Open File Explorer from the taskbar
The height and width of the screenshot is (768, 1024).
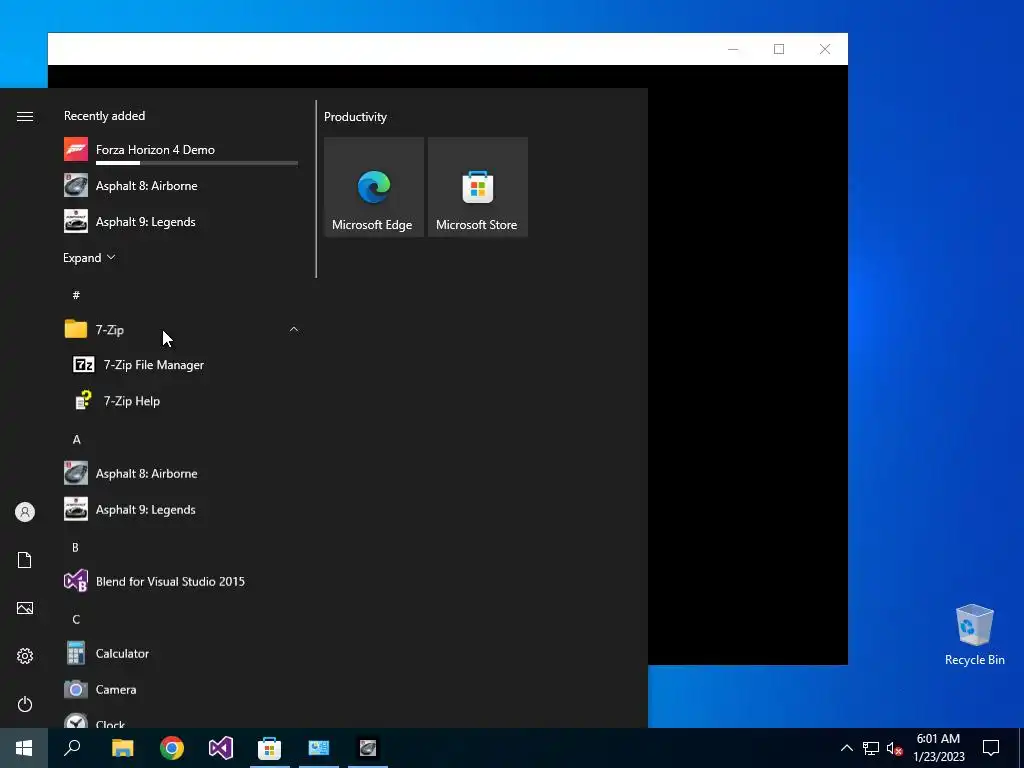122,748
